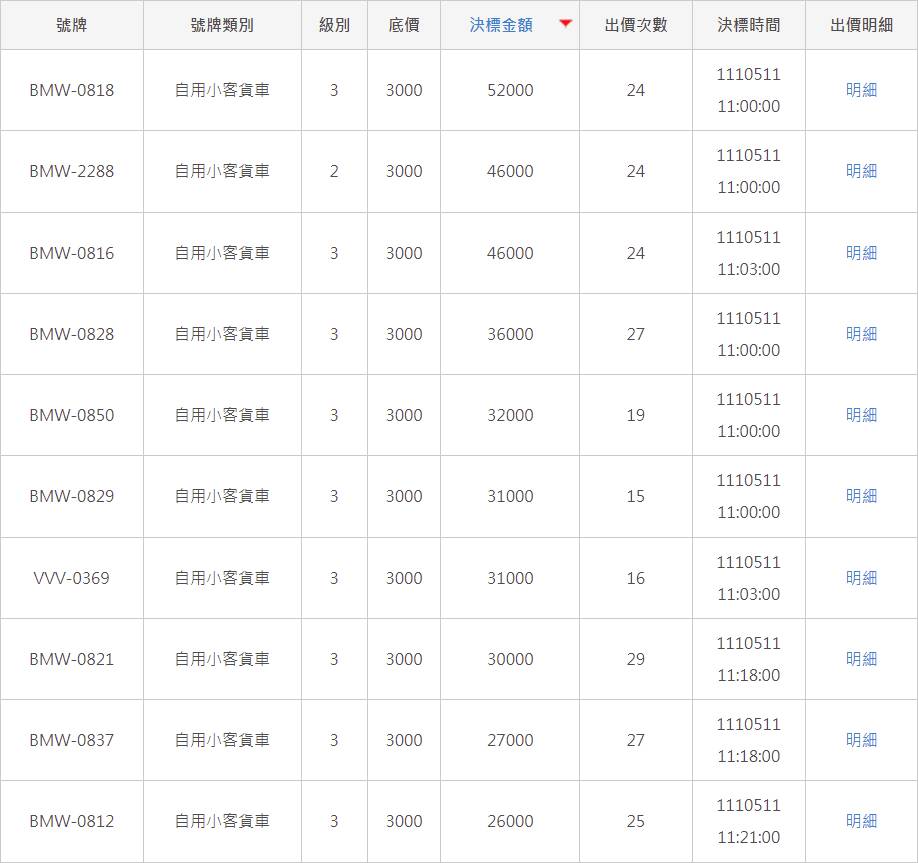Select plate number BMW-0837
918x863 pixels.
coord(71,740)
